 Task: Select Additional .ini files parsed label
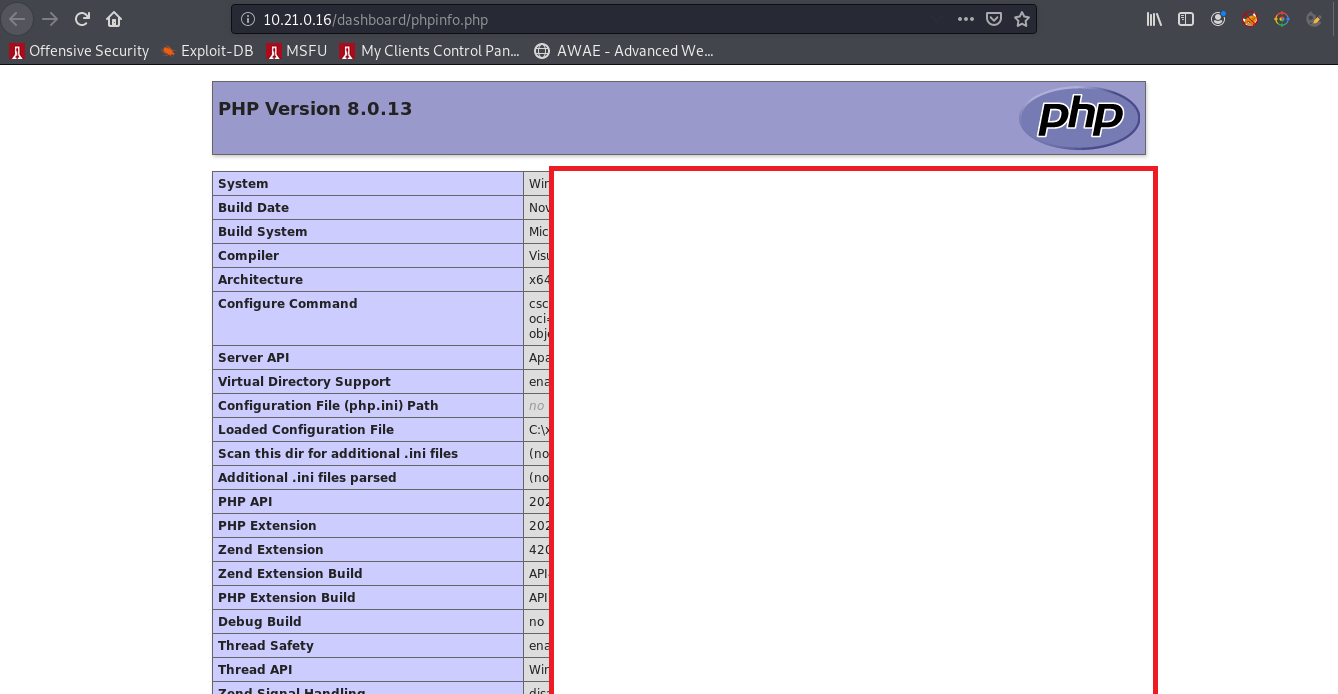click(x=307, y=478)
